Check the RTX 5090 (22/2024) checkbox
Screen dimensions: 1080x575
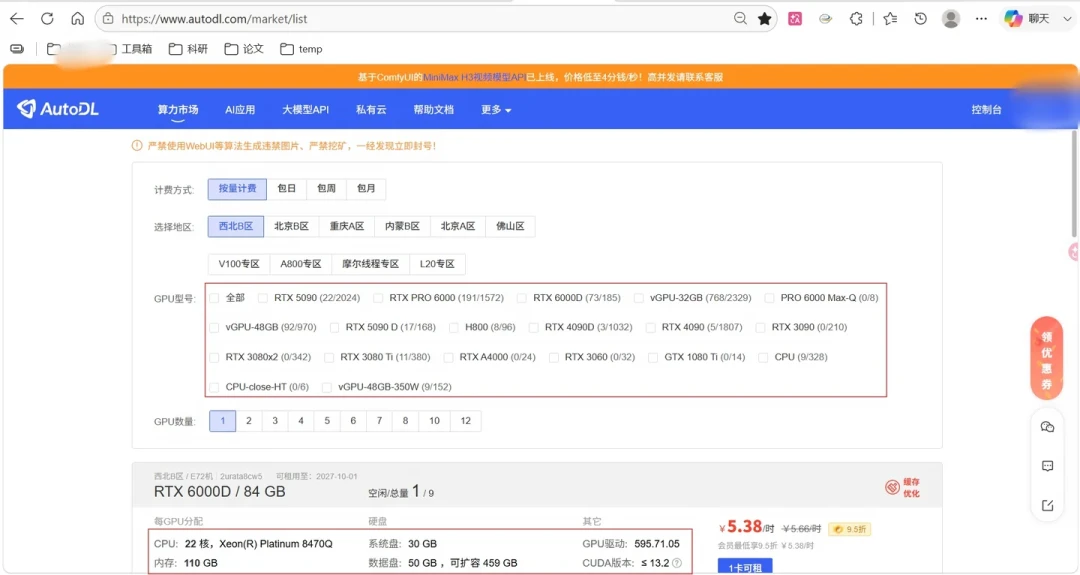[x=262, y=297]
